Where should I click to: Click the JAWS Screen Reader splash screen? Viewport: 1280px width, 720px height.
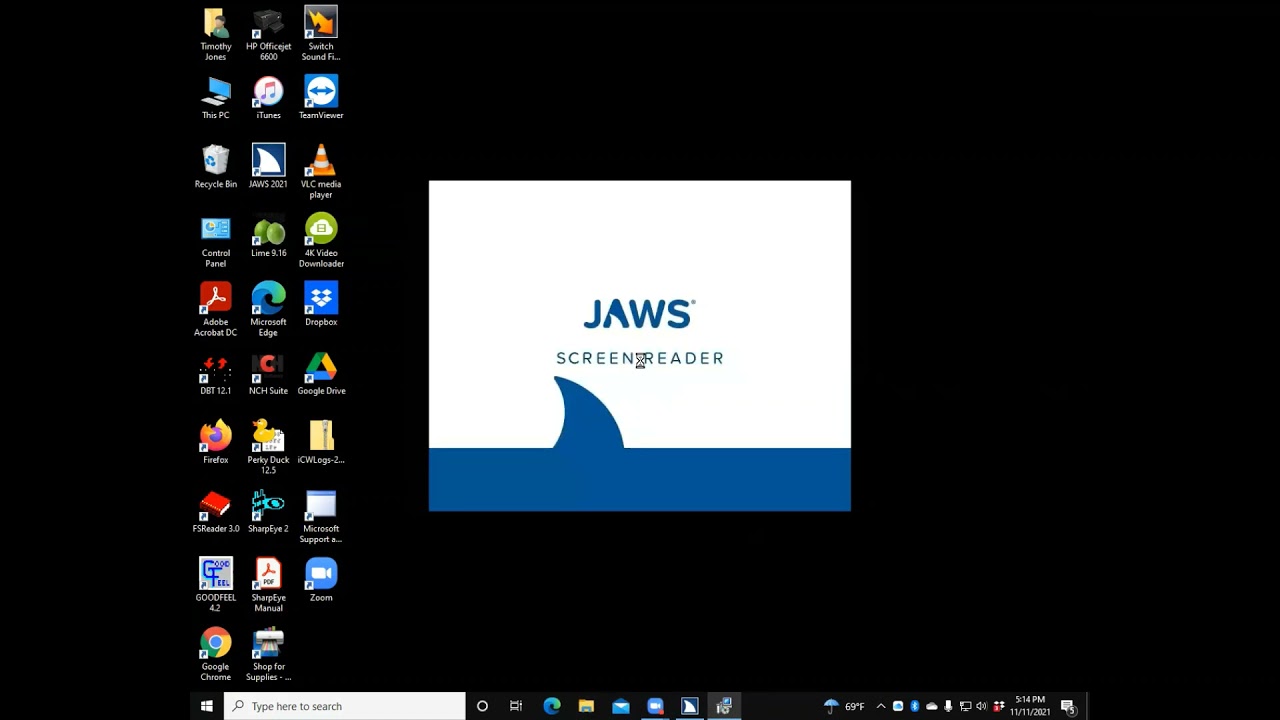coord(640,346)
